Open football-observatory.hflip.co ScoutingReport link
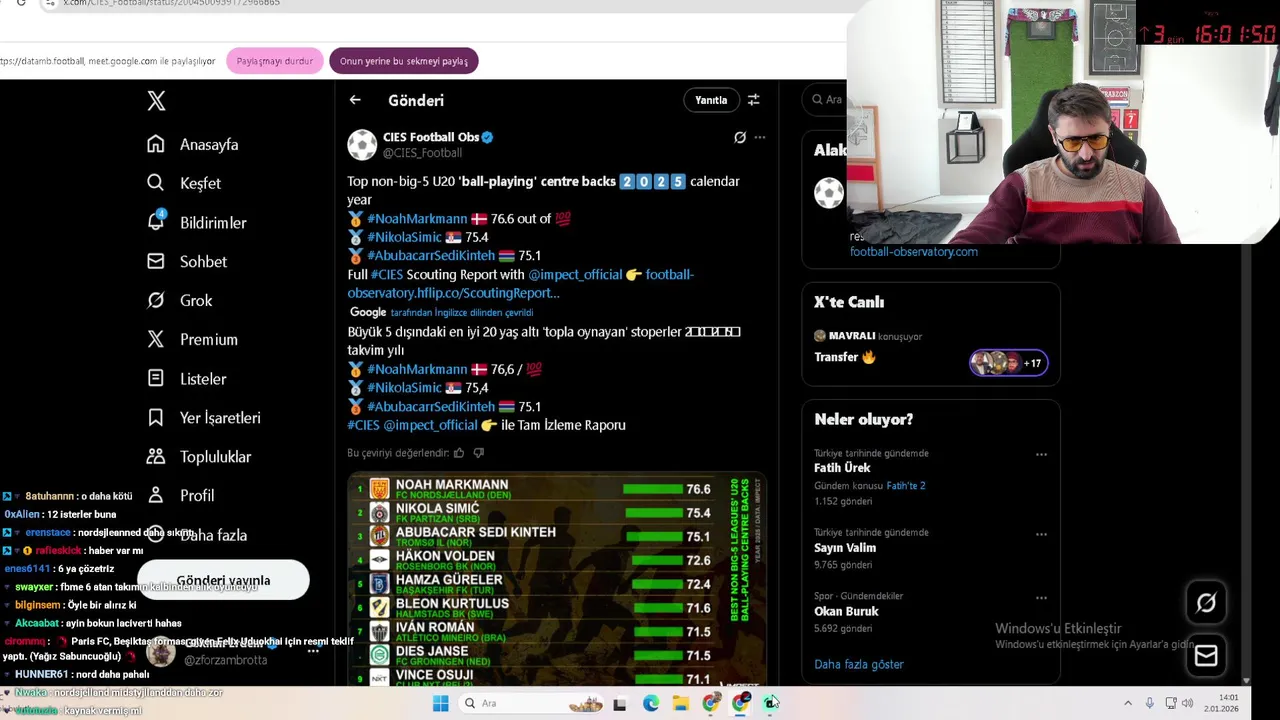 520,283
